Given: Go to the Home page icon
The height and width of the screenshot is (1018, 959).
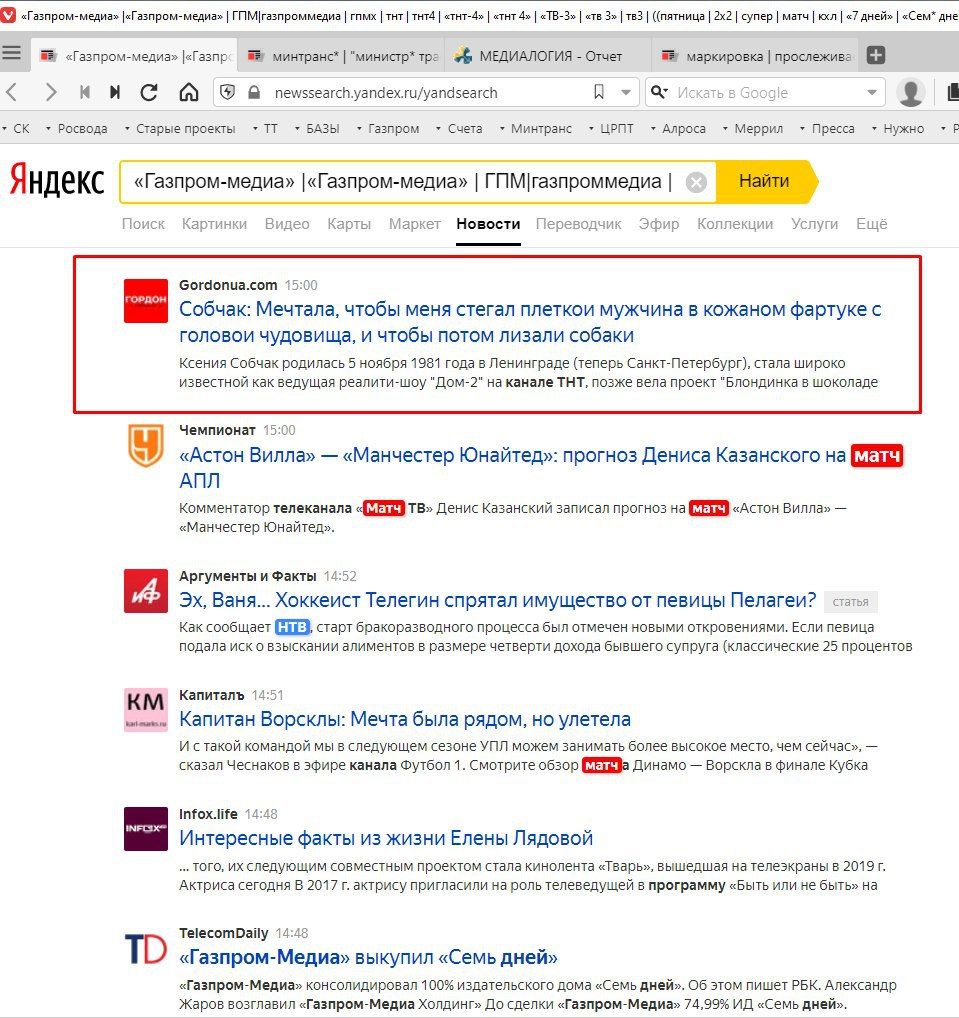Looking at the screenshot, I should pos(189,93).
